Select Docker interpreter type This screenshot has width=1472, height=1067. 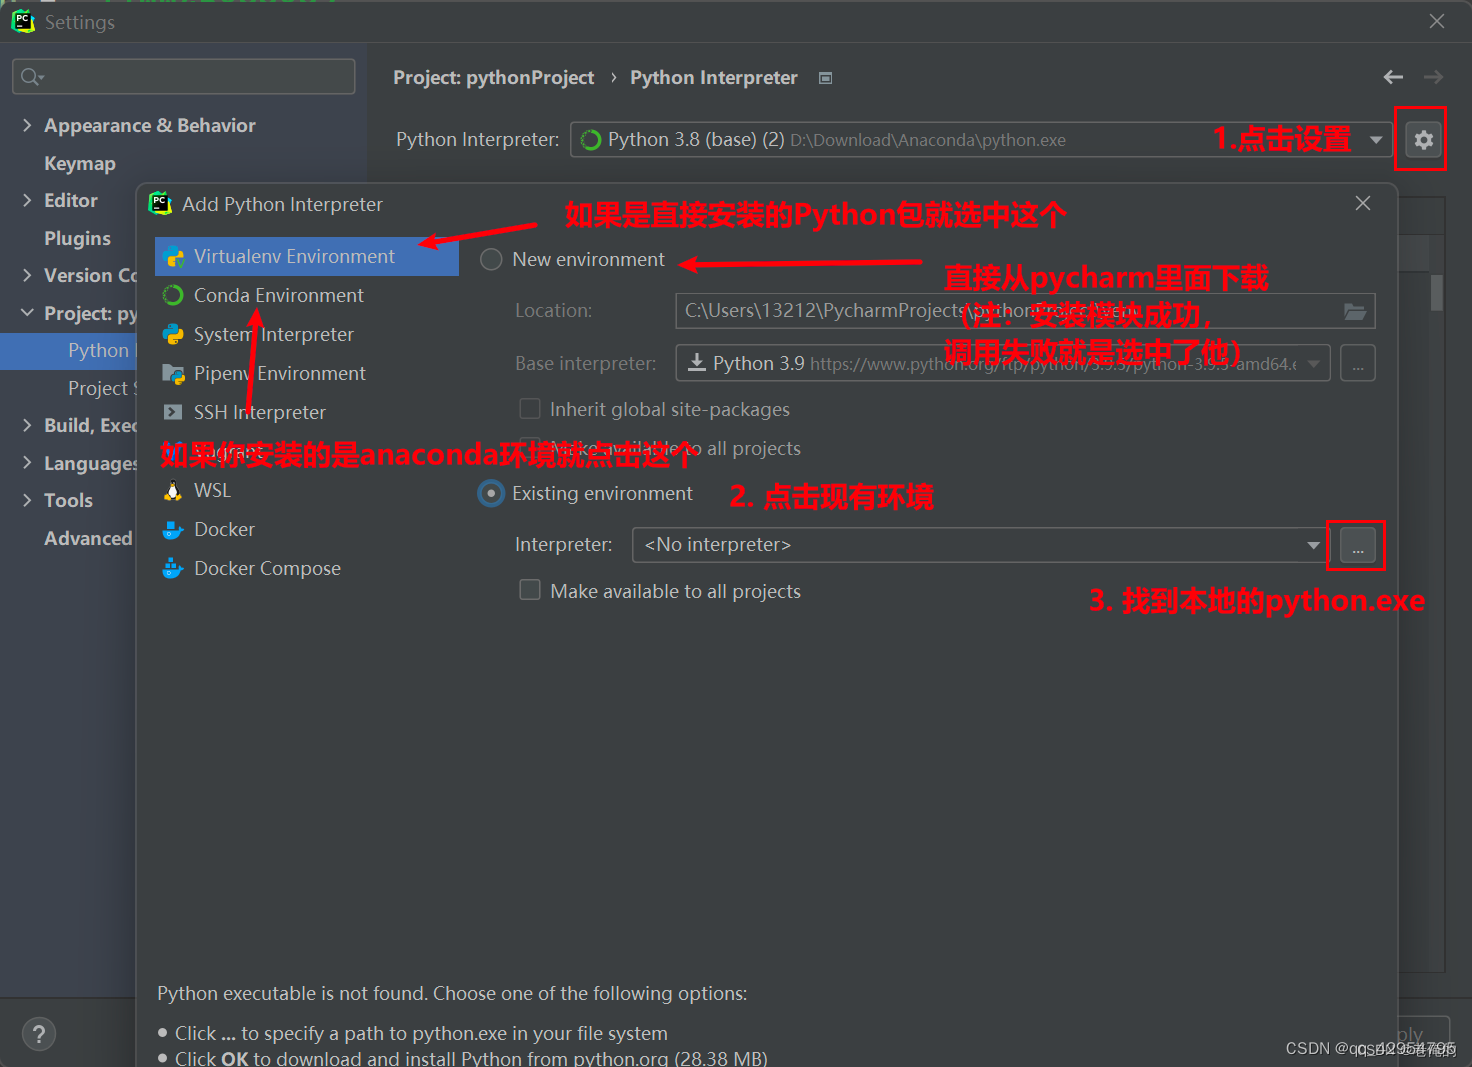click(x=307, y=529)
